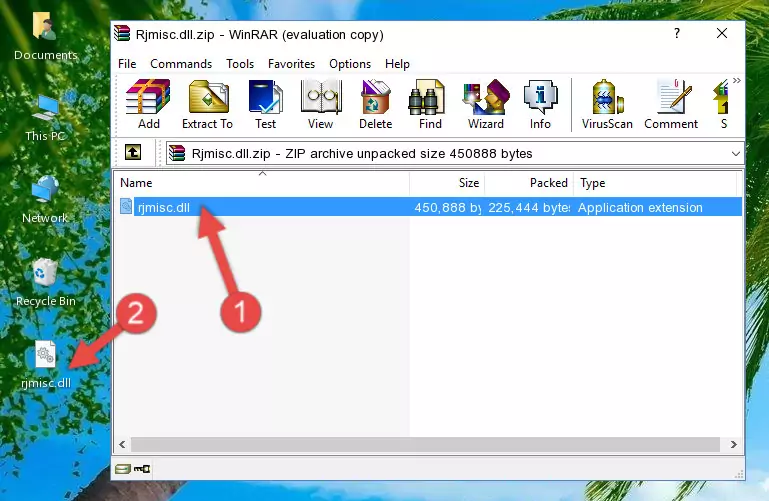
Task: Run the VirusScan tool
Action: [x=607, y=104]
